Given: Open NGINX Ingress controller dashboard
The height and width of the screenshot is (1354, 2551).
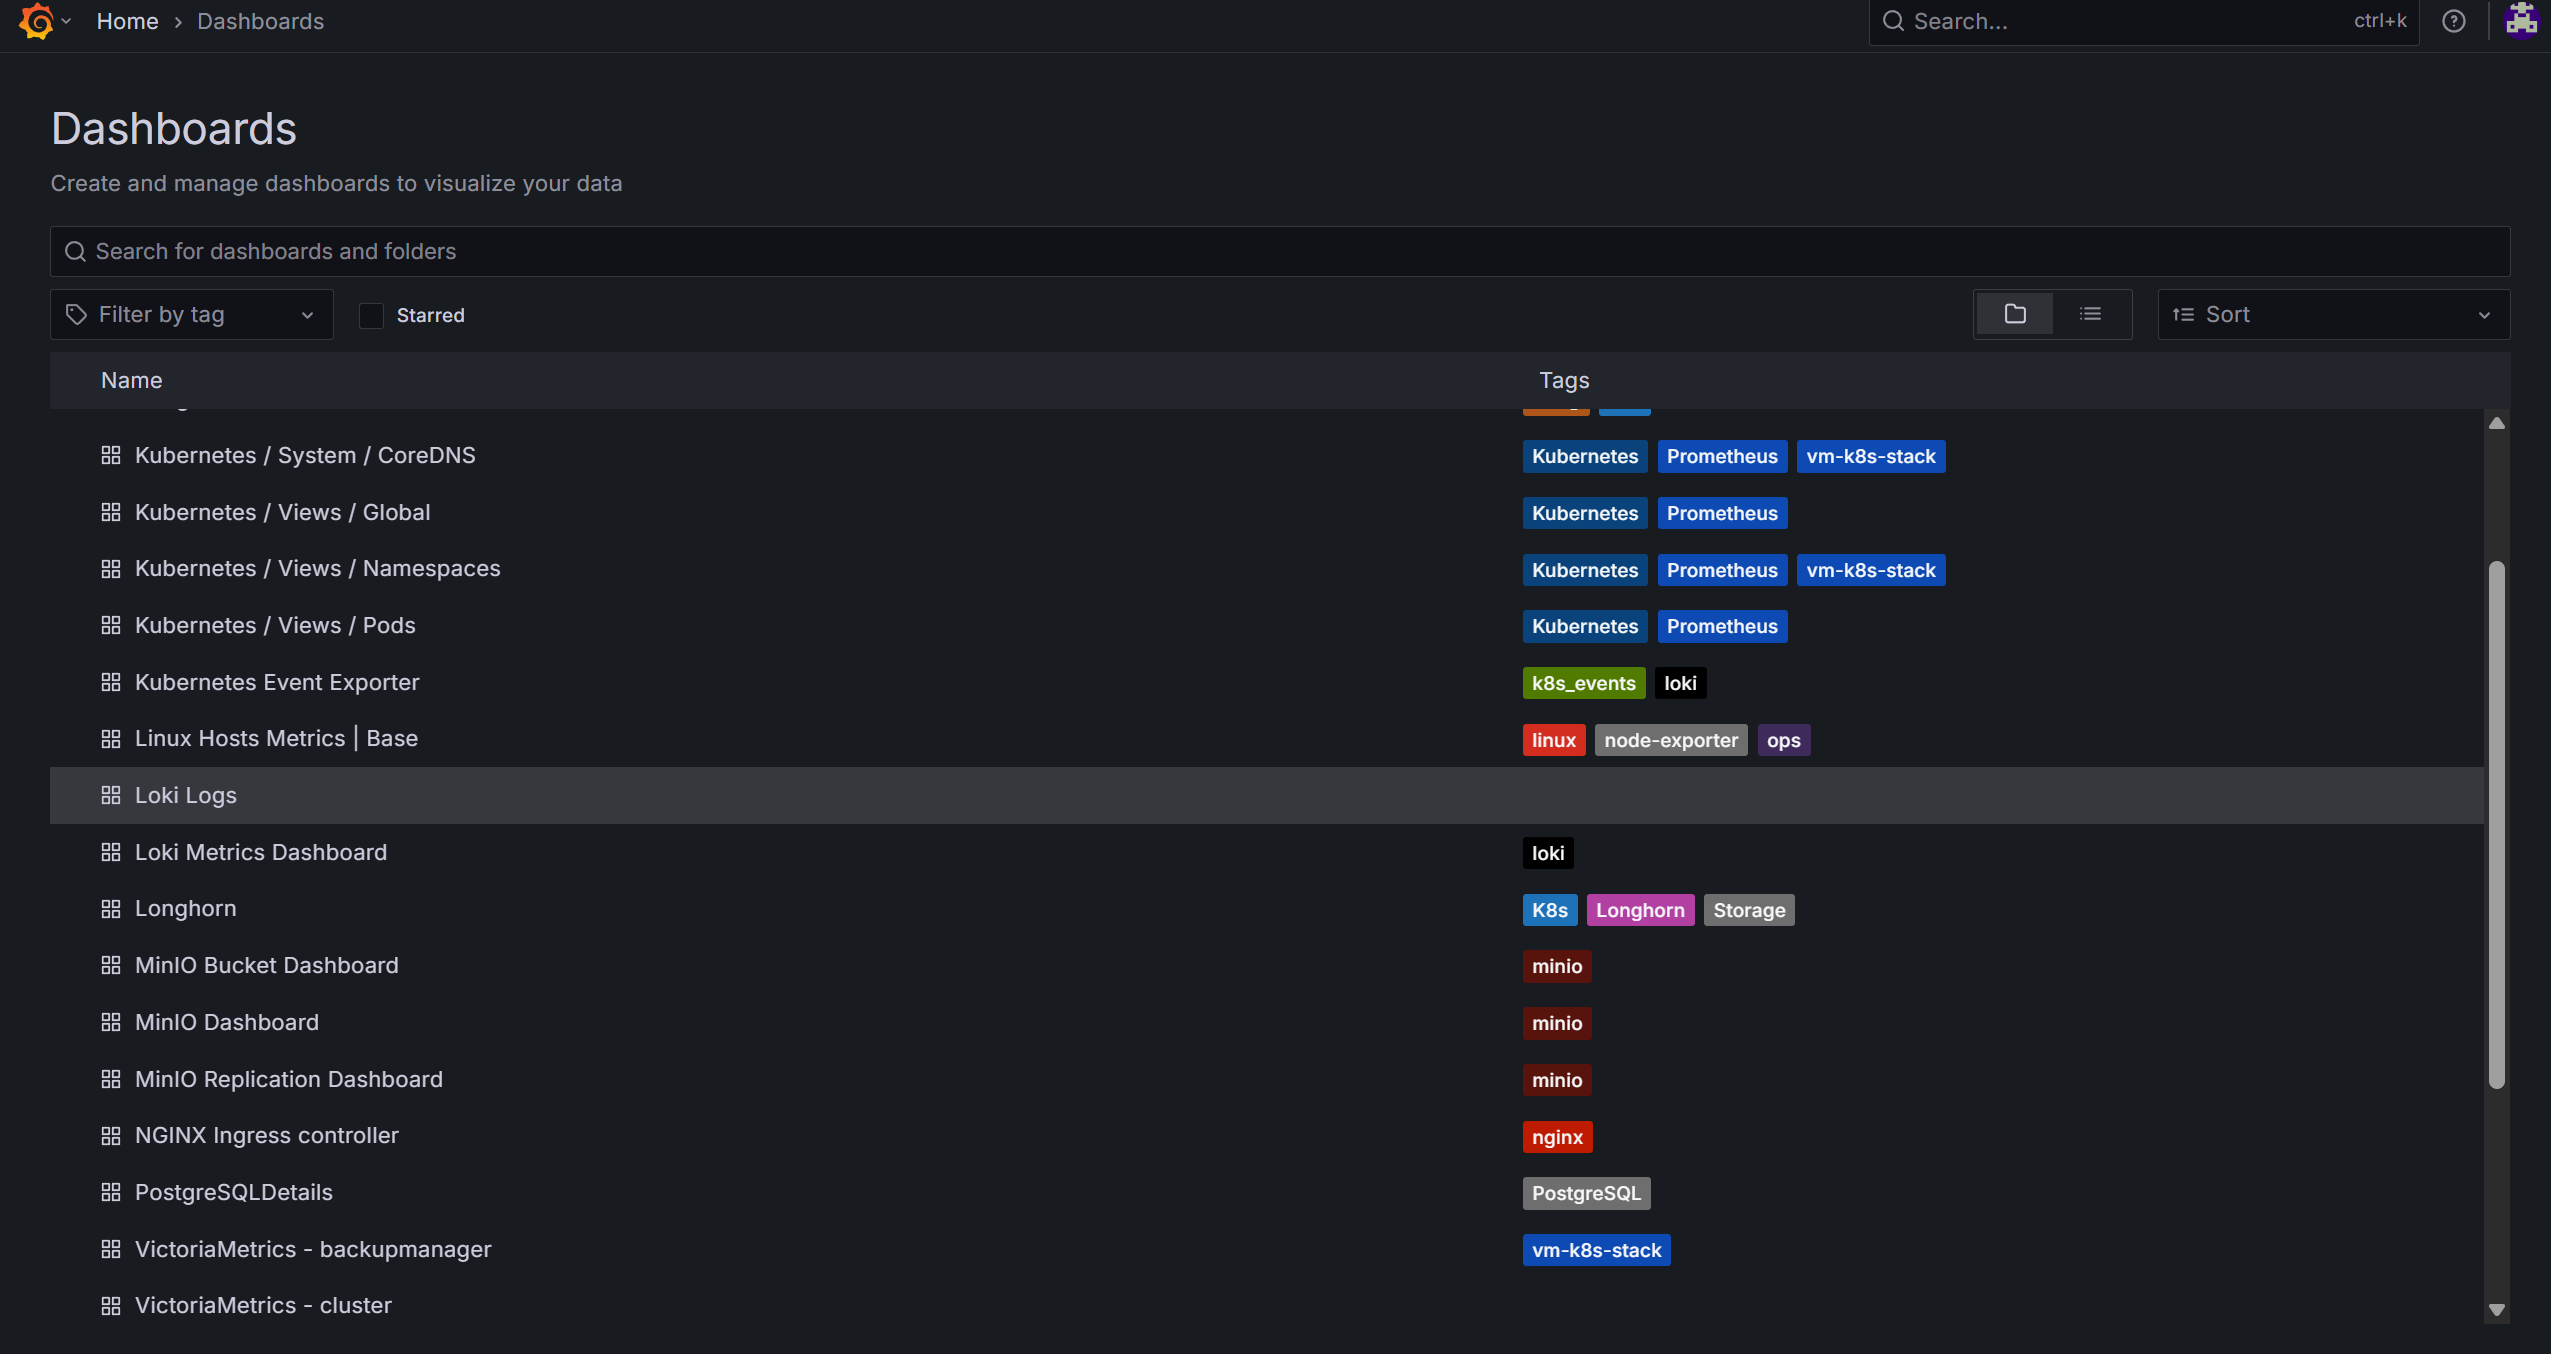Looking at the screenshot, I should coord(267,1135).
